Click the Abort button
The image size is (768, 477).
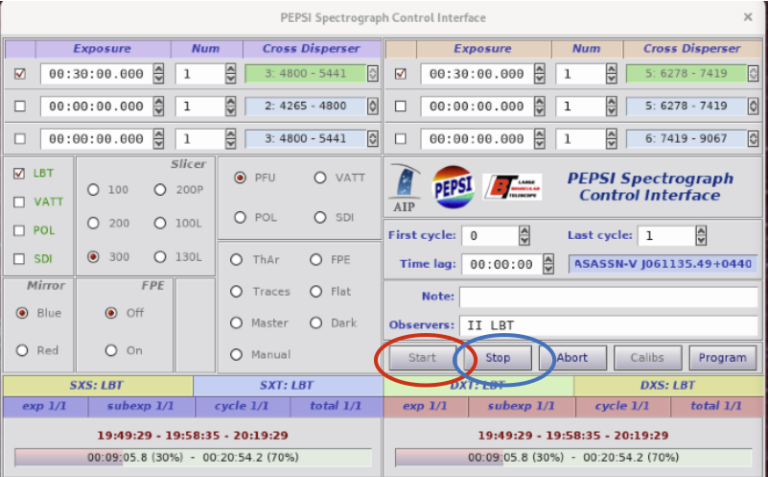tap(572, 357)
